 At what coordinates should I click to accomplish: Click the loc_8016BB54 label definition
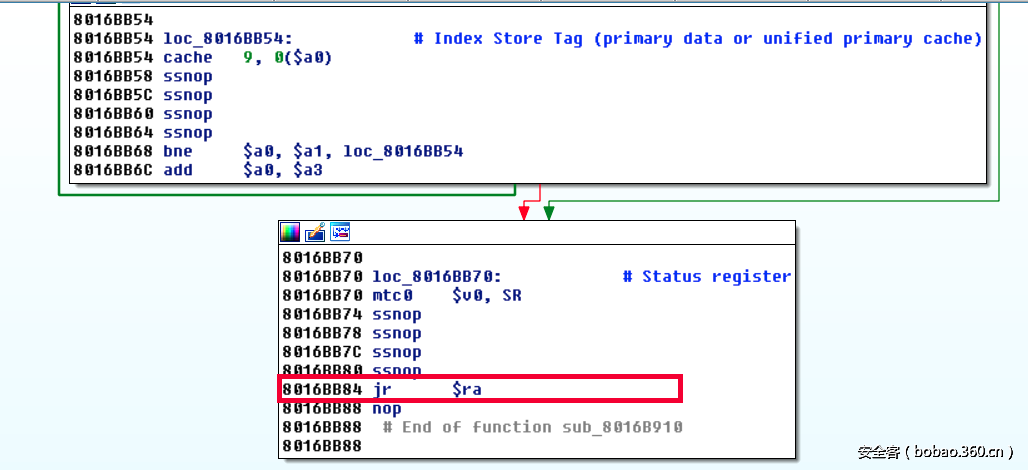[x=228, y=39]
